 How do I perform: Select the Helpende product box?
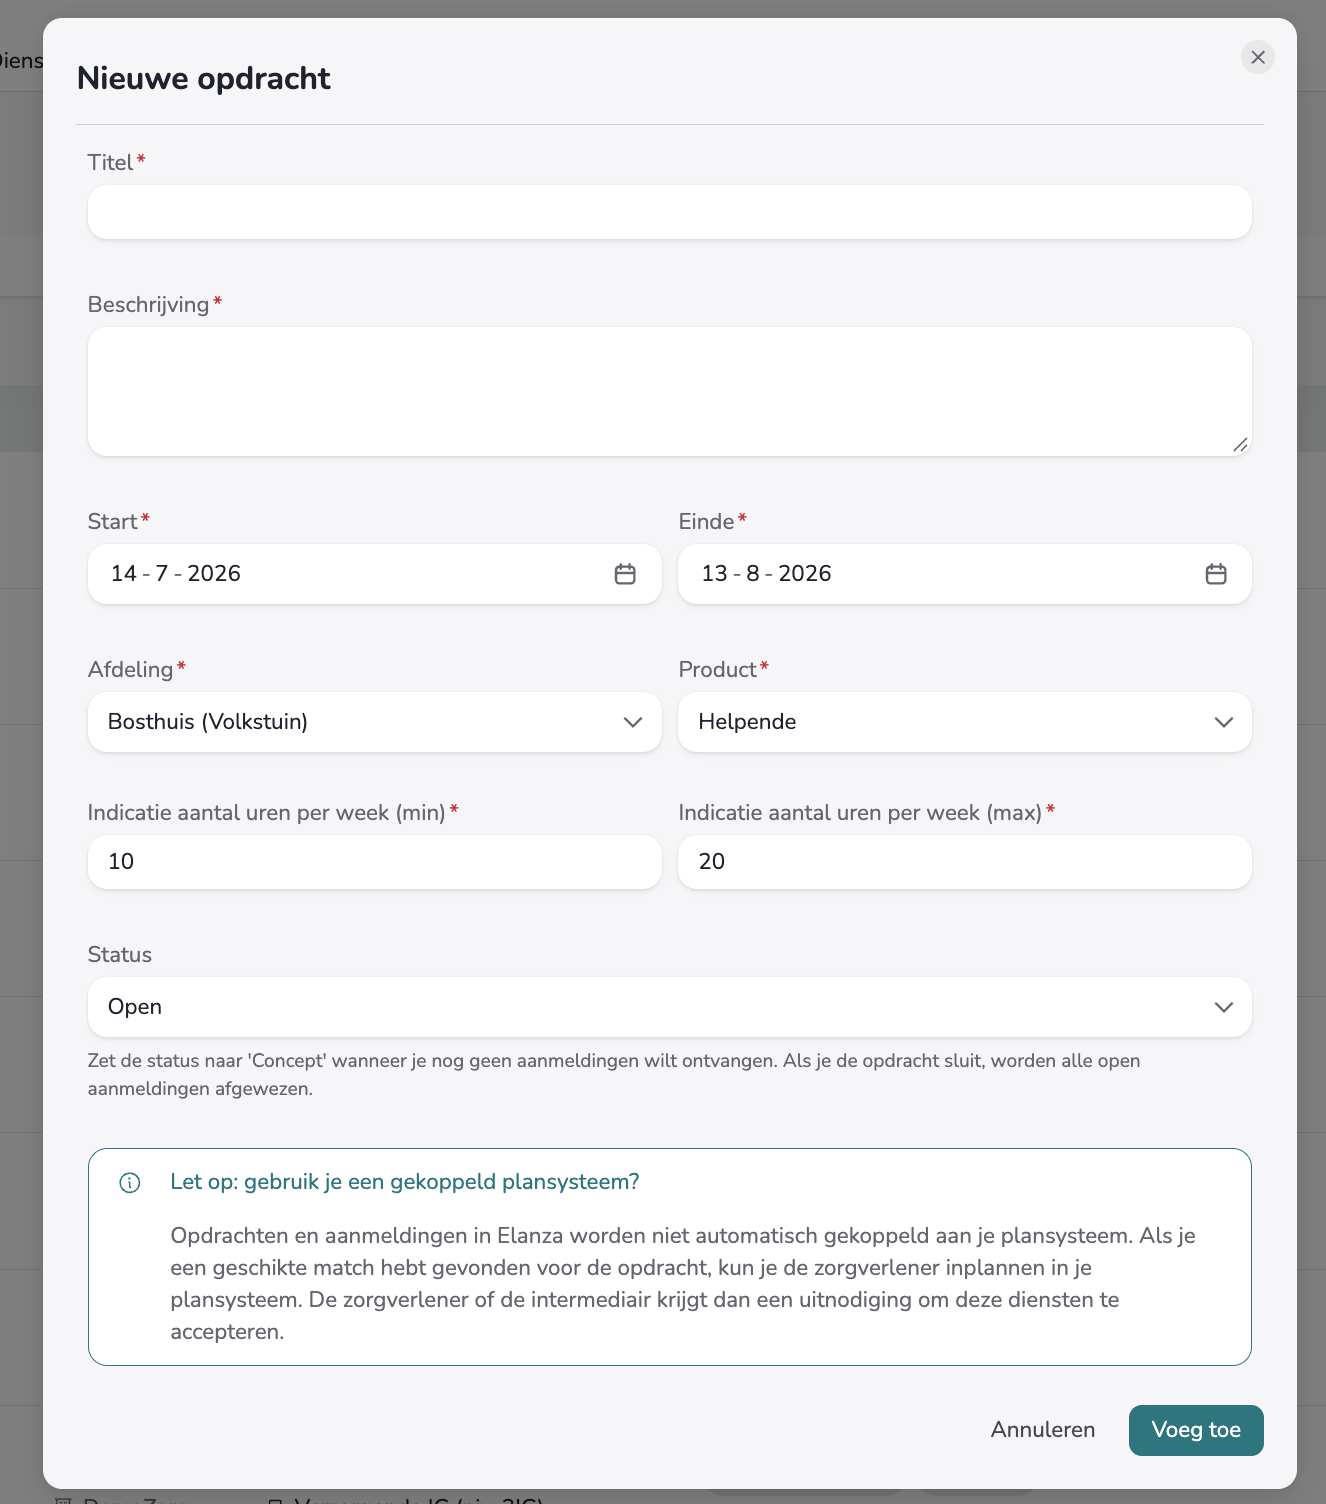[x=965, y=722]
